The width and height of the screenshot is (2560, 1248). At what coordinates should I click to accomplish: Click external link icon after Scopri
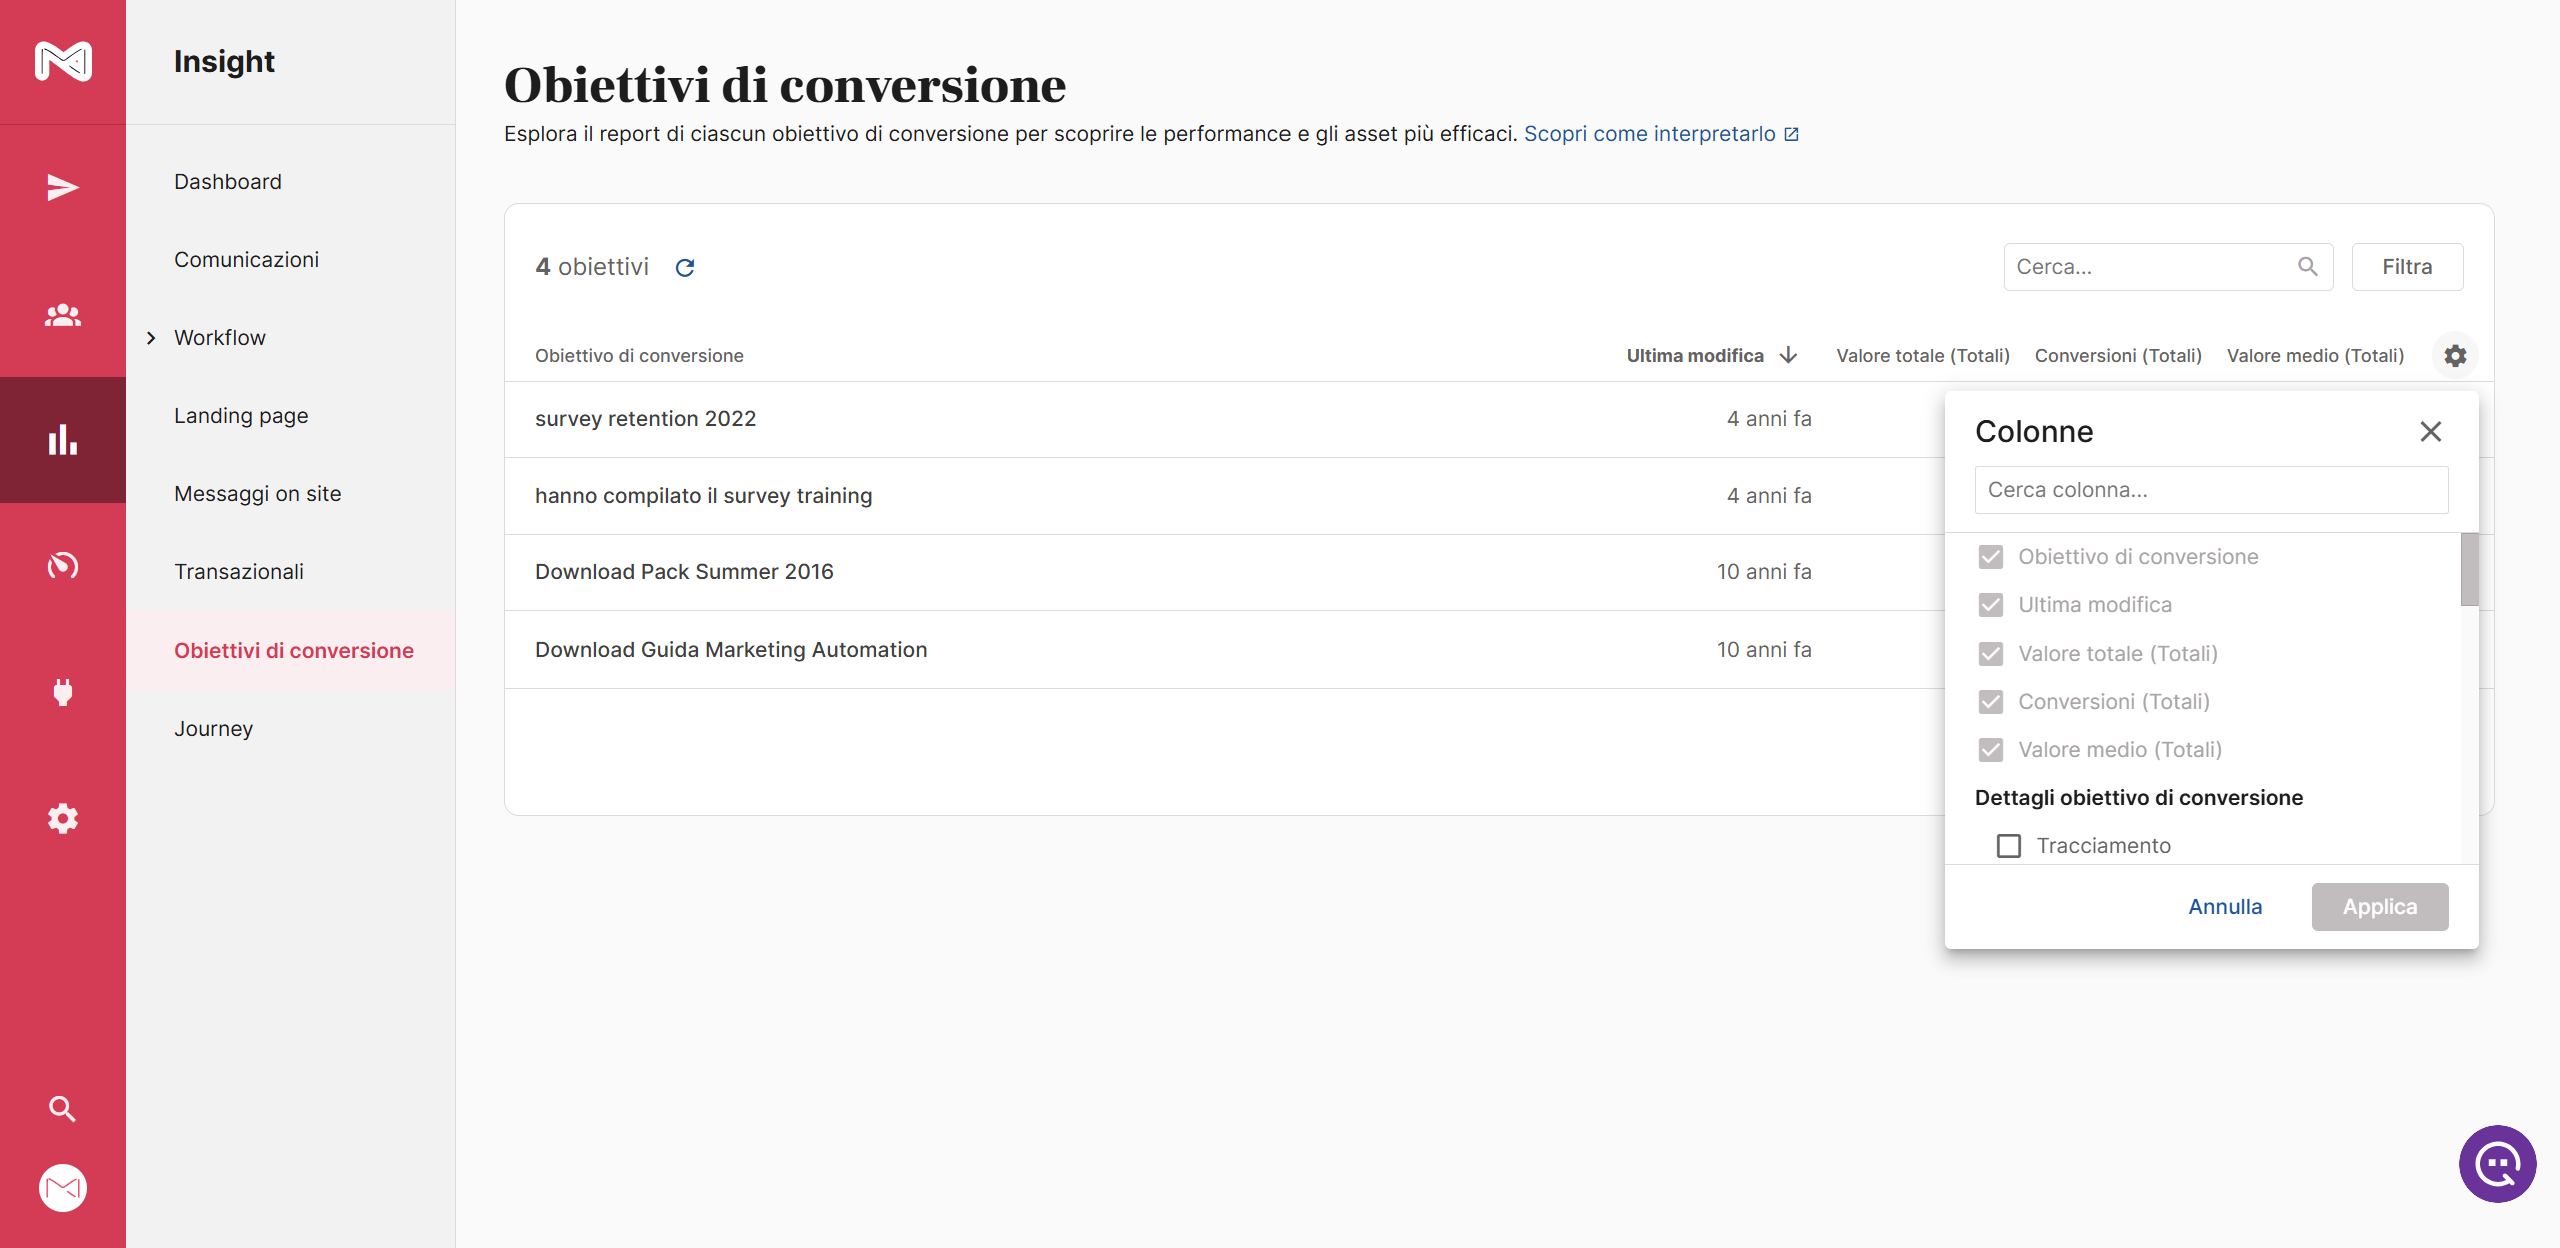click(1792, 134)
